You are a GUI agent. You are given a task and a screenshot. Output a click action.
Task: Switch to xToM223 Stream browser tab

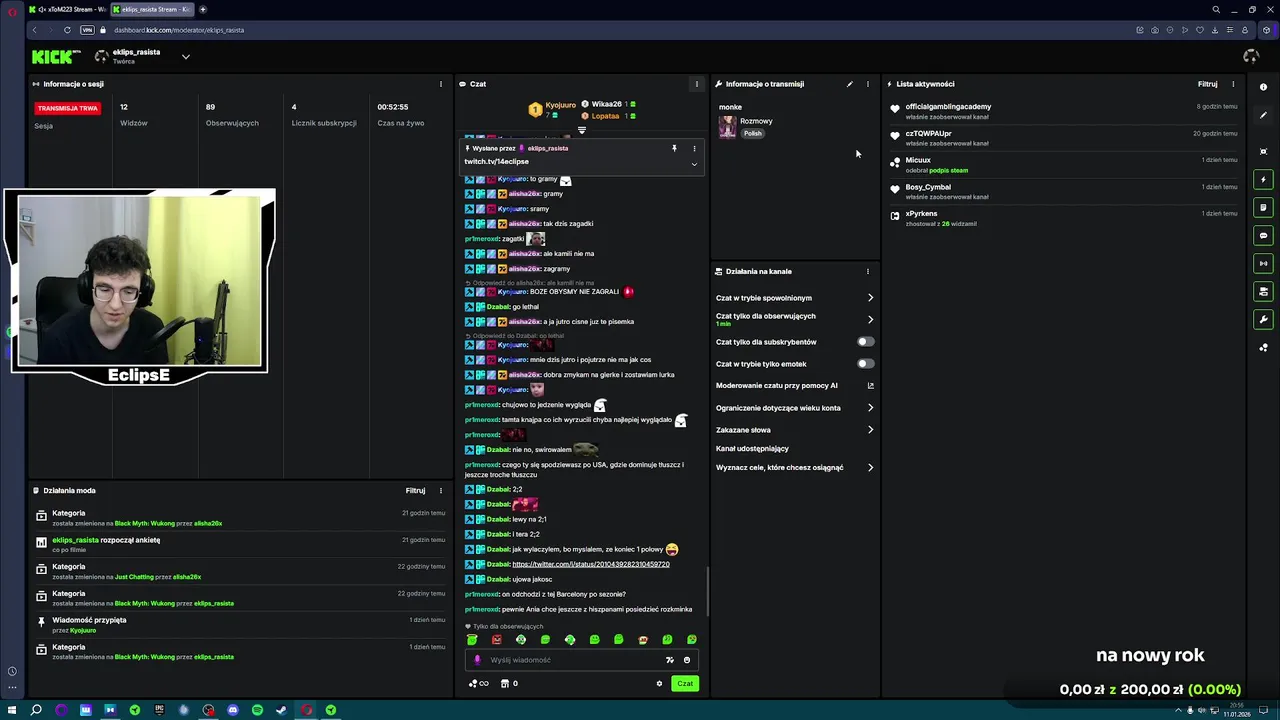point(67,9)
